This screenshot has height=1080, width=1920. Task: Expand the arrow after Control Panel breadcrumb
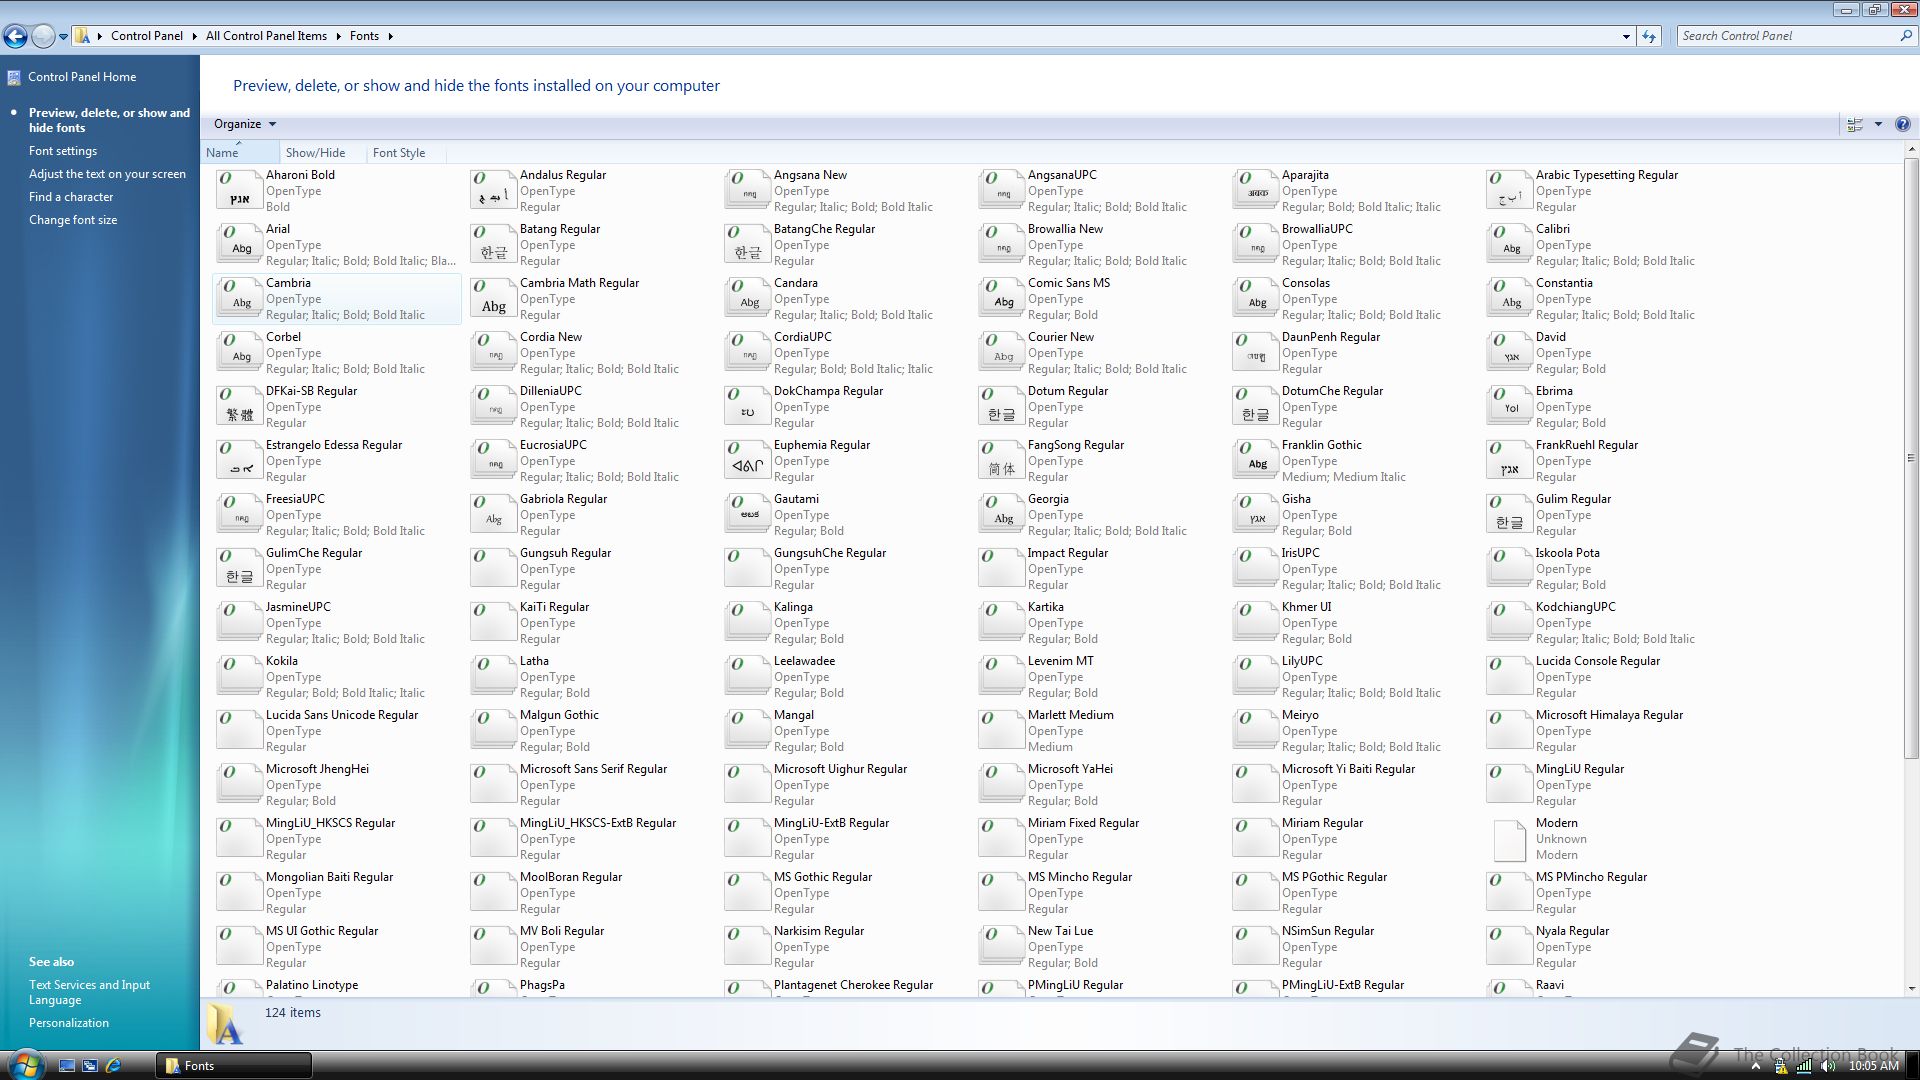click(x=193, y=36)
